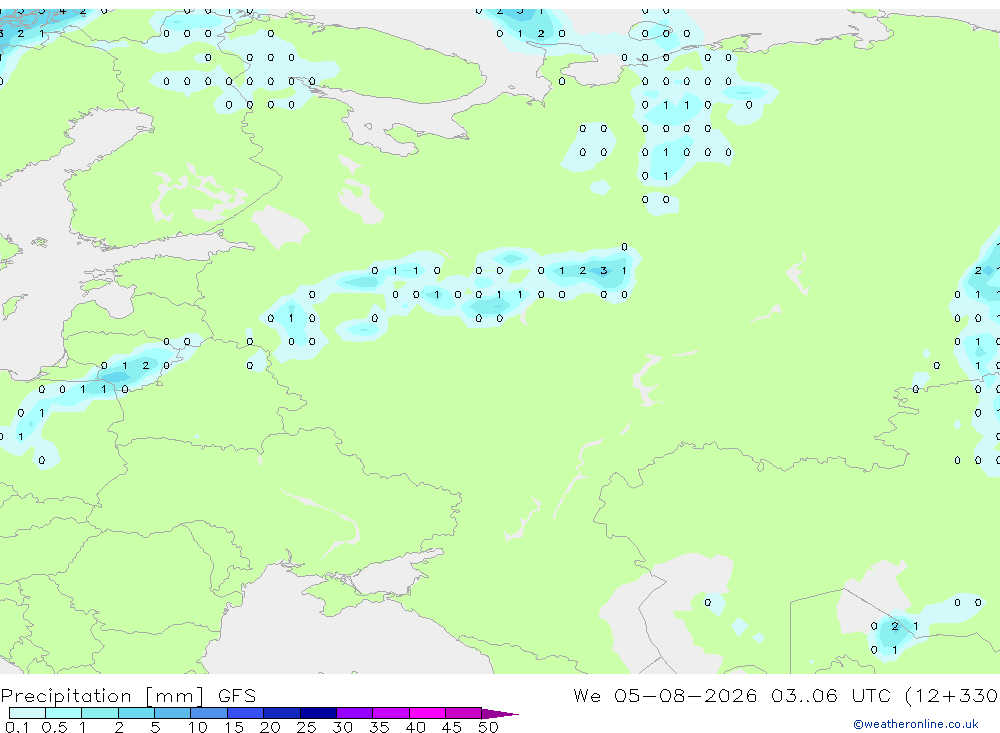The image size is (1000, 733).
Task: Click the '0.1' legend scale label
Action: pos(17,727)
